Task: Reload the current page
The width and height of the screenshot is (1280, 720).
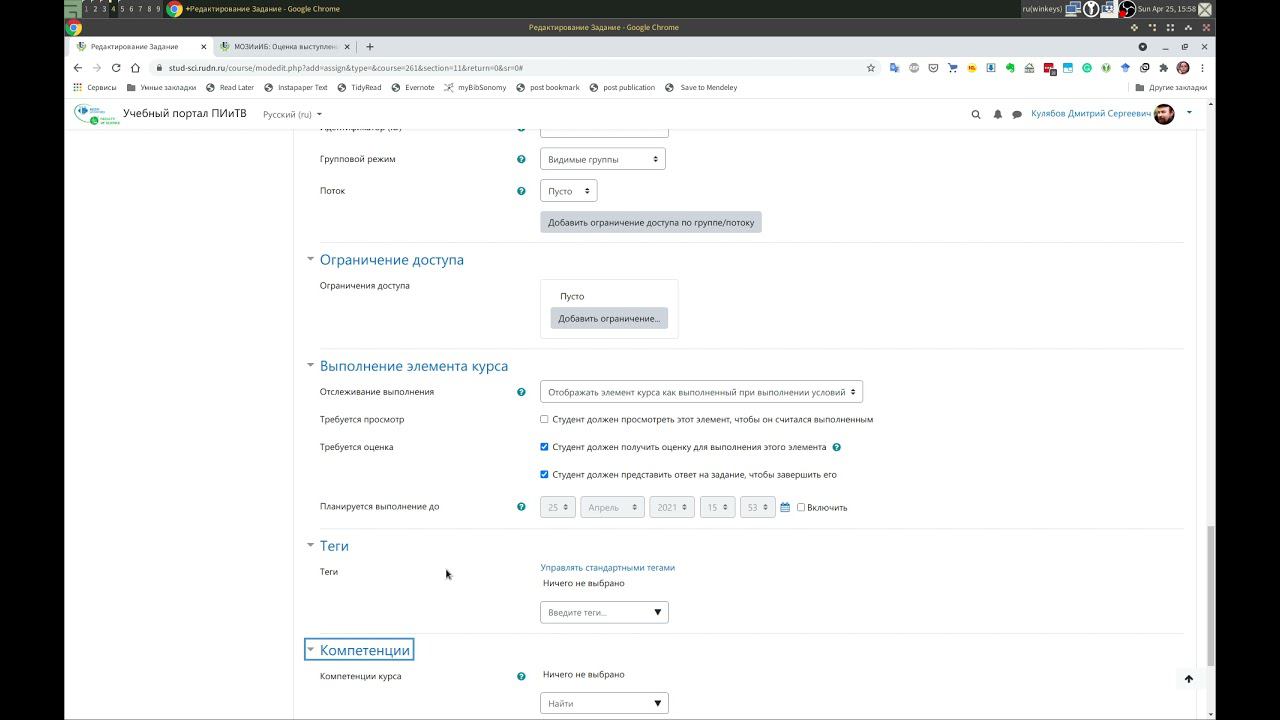Action: coord(116,68)
